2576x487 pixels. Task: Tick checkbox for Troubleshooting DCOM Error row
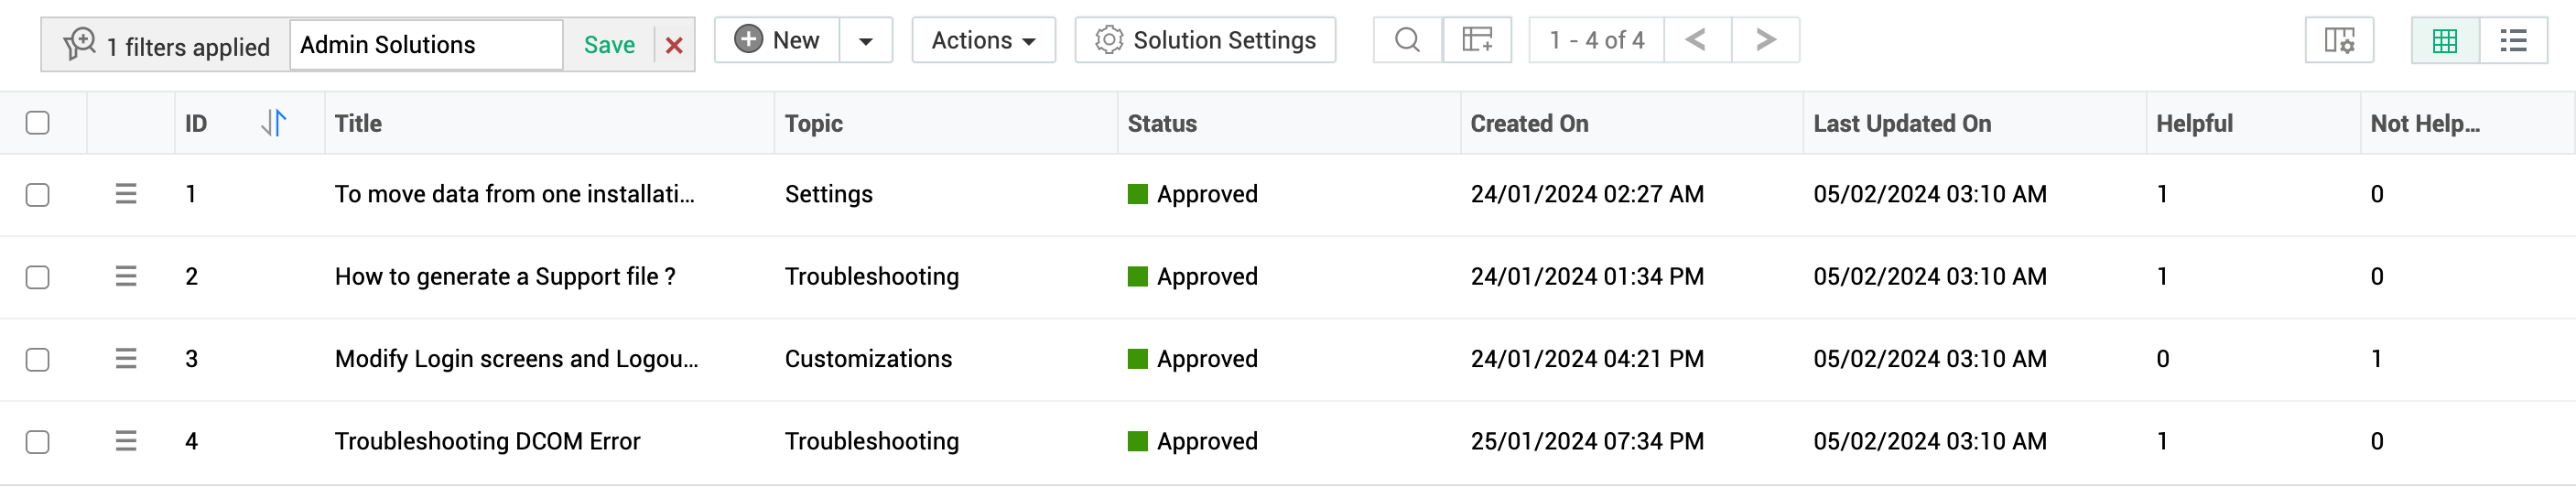(38, 442)
